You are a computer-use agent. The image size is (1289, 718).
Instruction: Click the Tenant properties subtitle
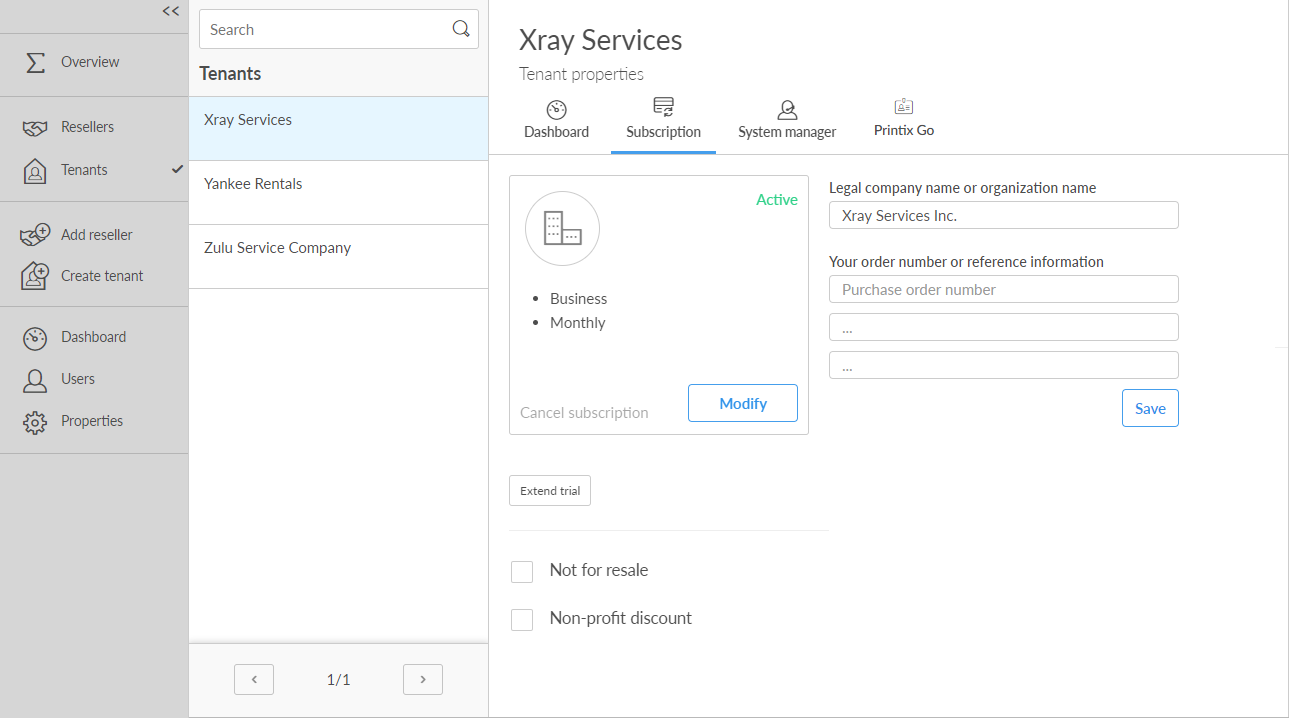[x=581, y=74]
